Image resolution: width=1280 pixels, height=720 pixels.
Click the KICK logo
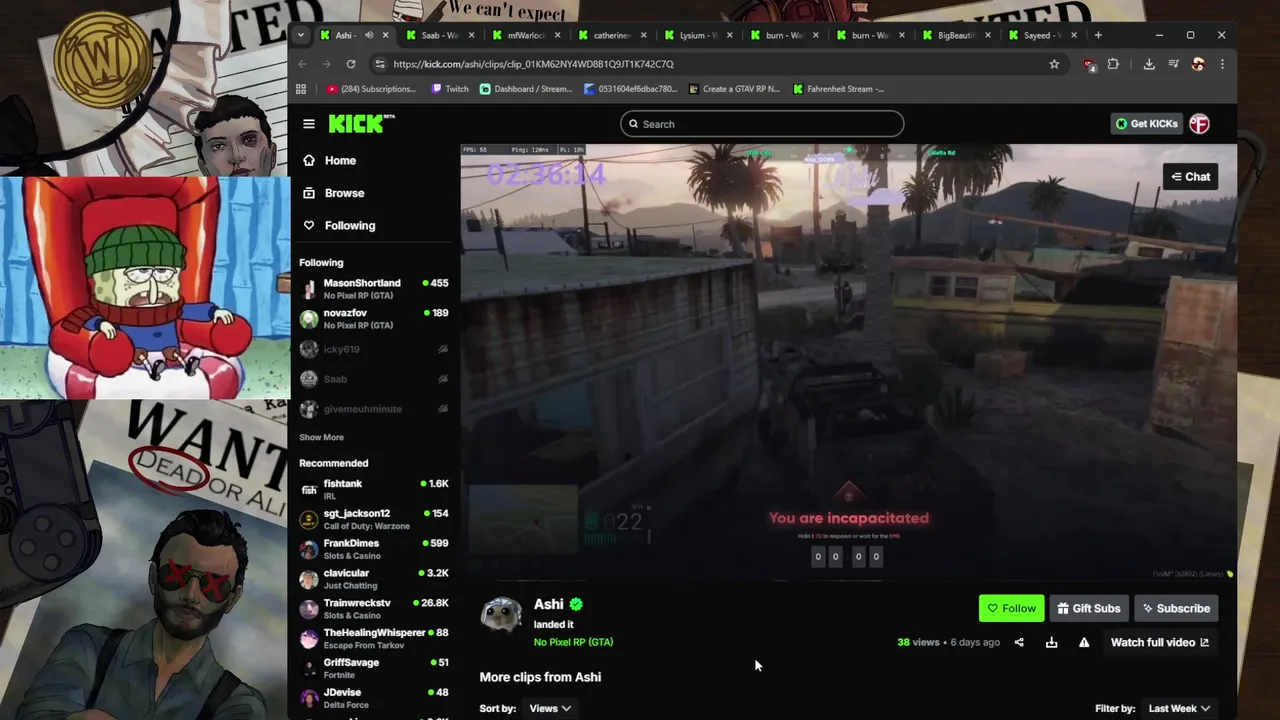click(361, 123)
